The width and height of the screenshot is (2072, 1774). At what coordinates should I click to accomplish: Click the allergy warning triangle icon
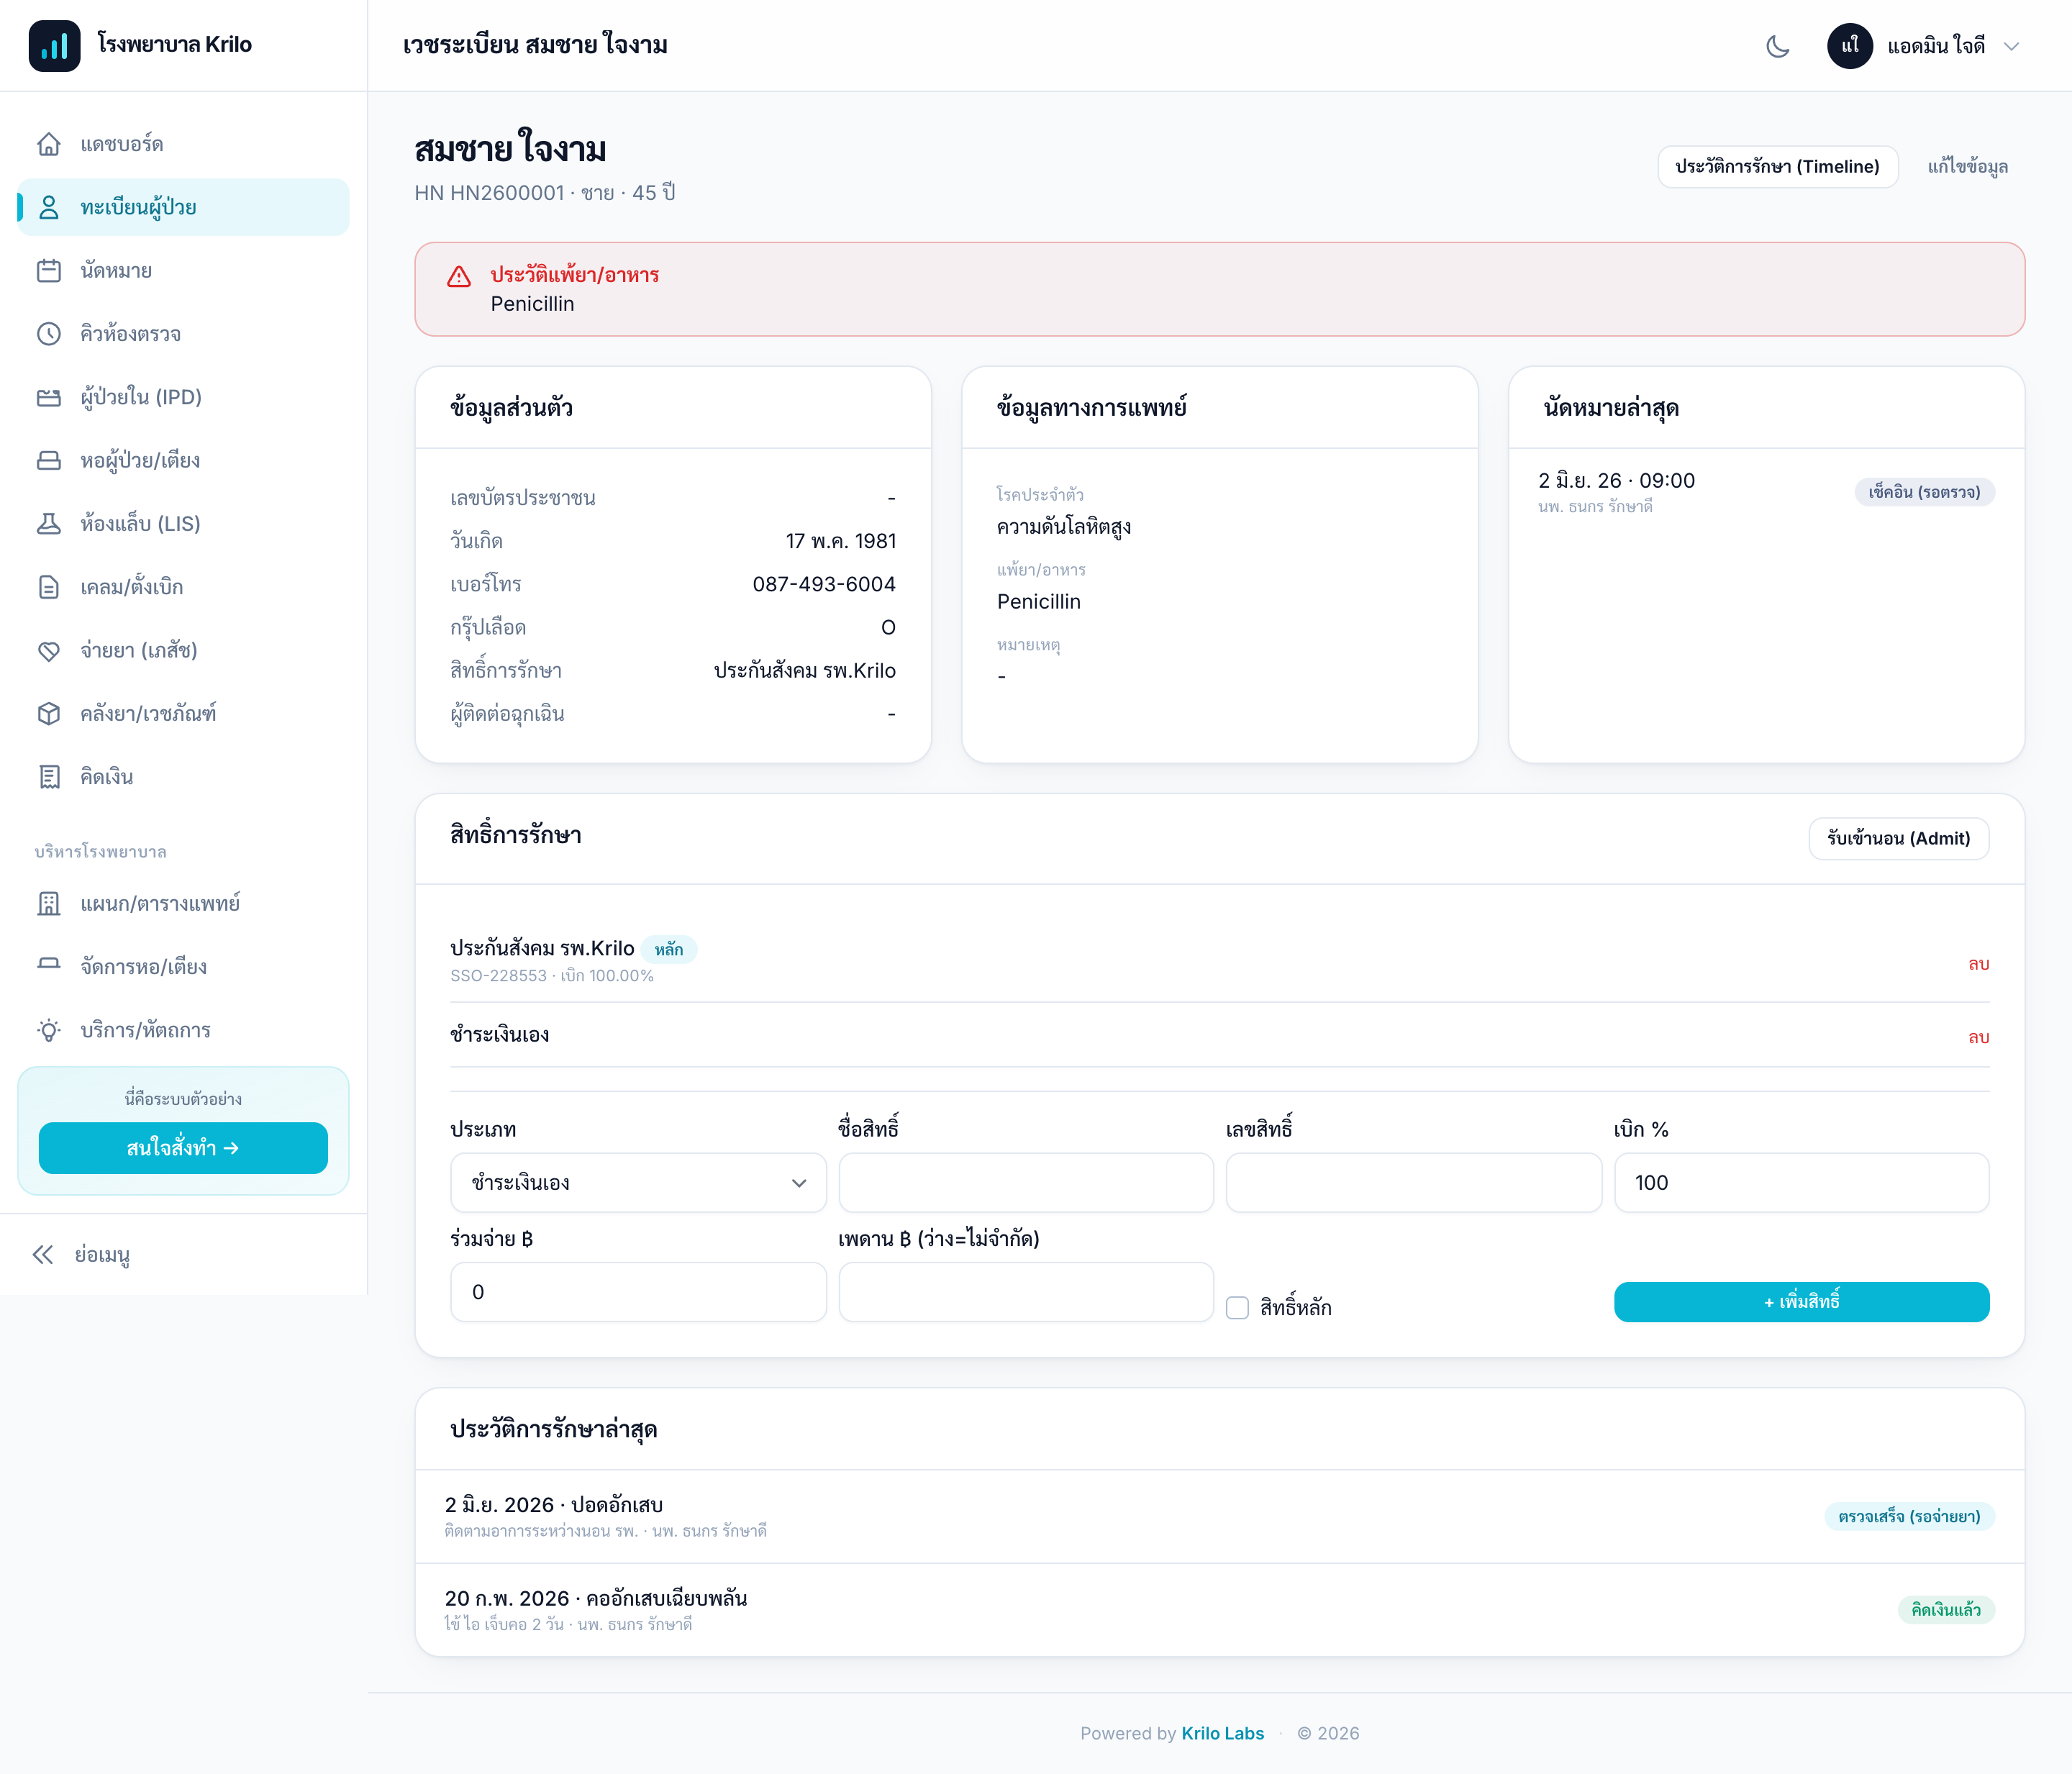pyautogui.click(x=459, y=277)
